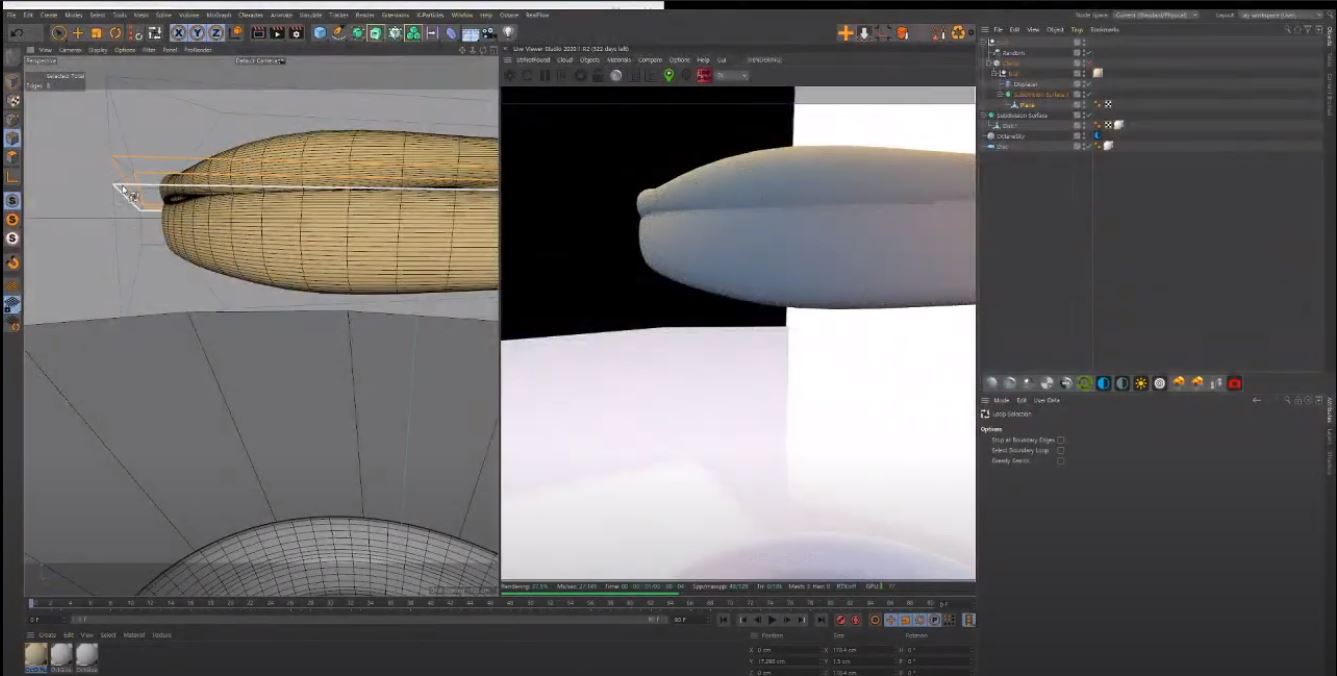1337x676 pixels.
Task: Toggle X axis lock
Action: tap(179, 33)
